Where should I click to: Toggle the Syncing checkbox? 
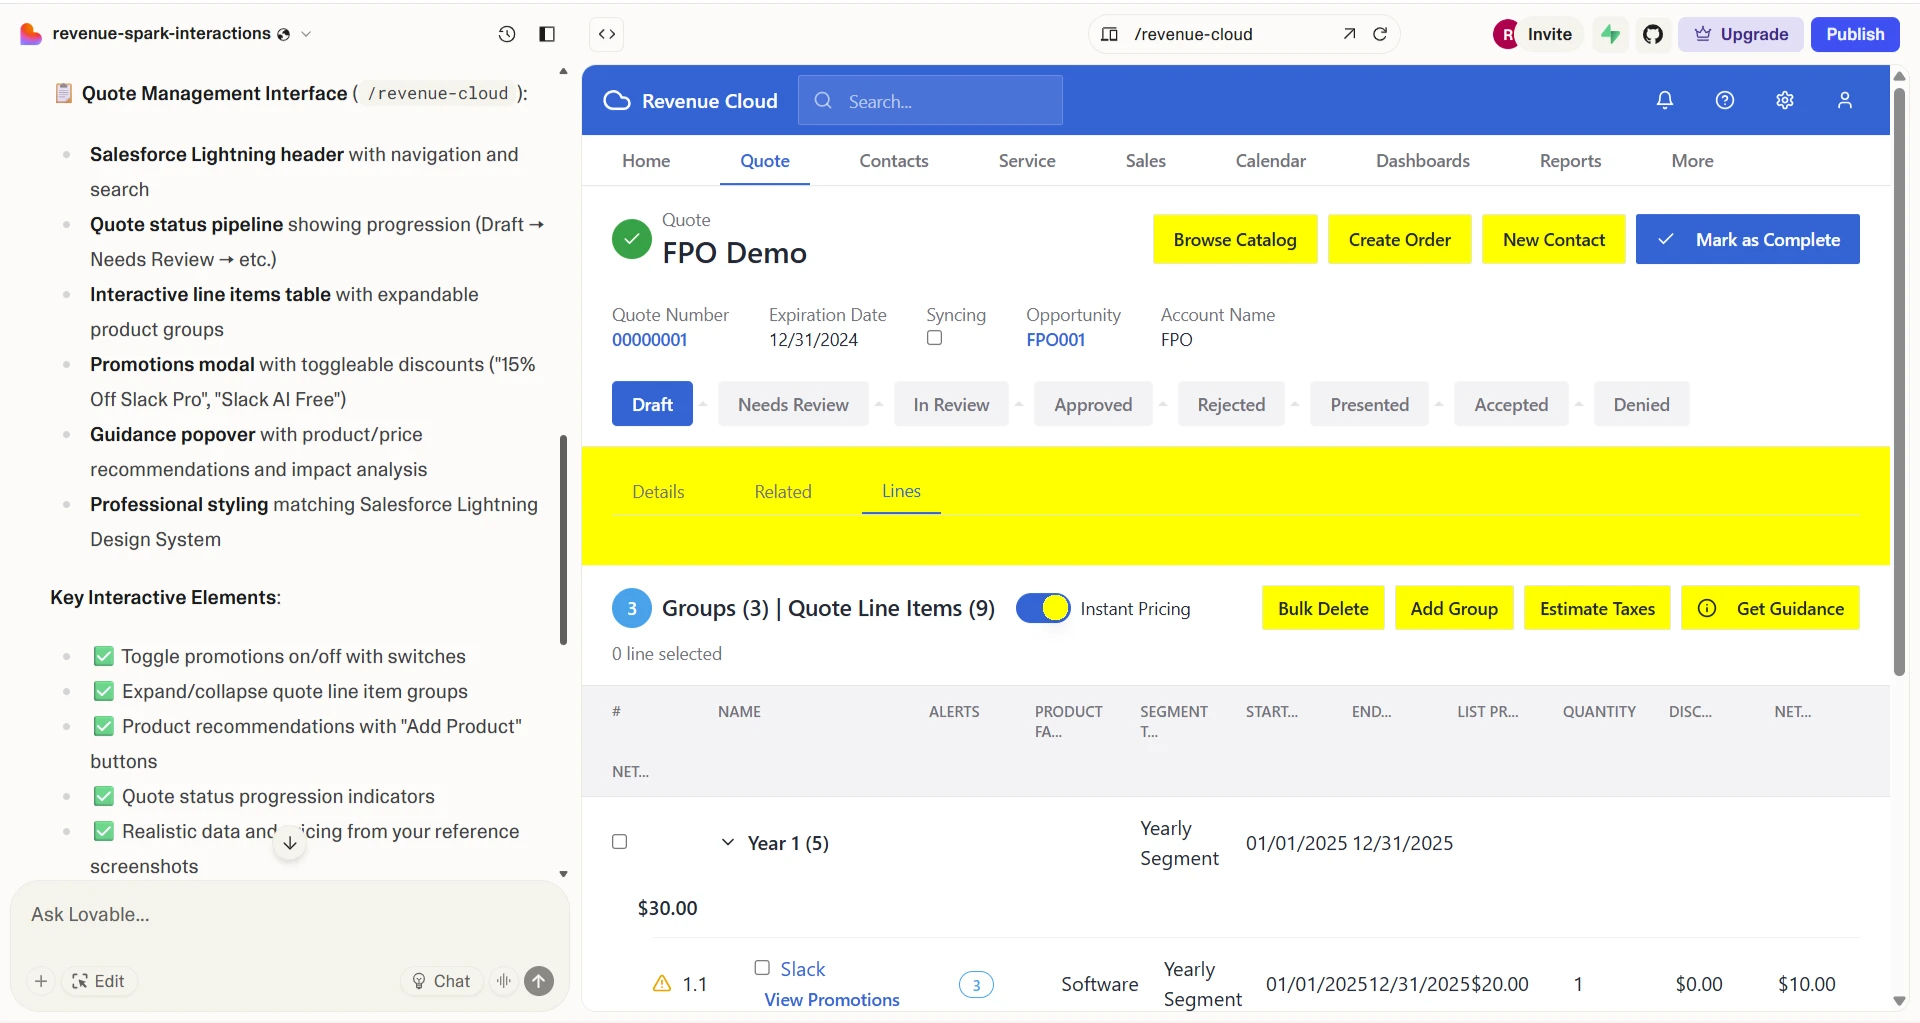934,338
